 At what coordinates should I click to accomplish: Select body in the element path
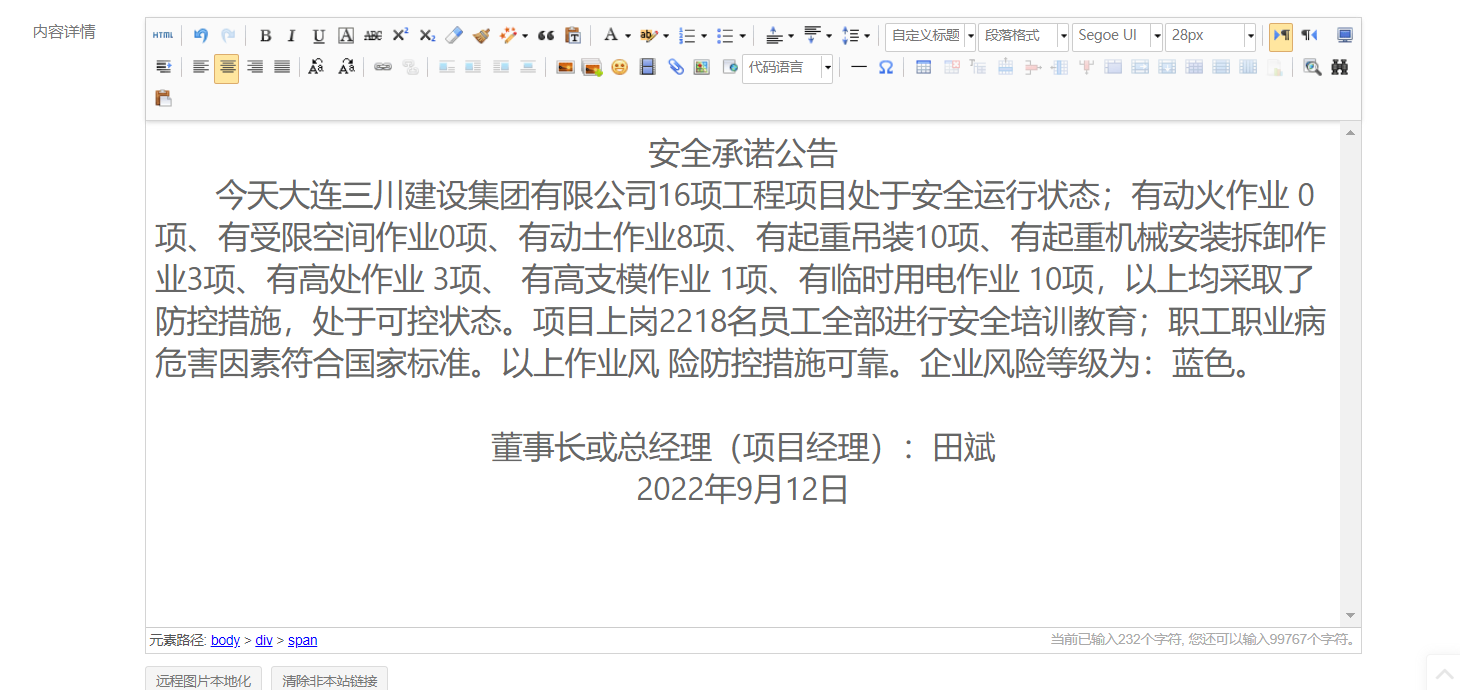[225, 640]
